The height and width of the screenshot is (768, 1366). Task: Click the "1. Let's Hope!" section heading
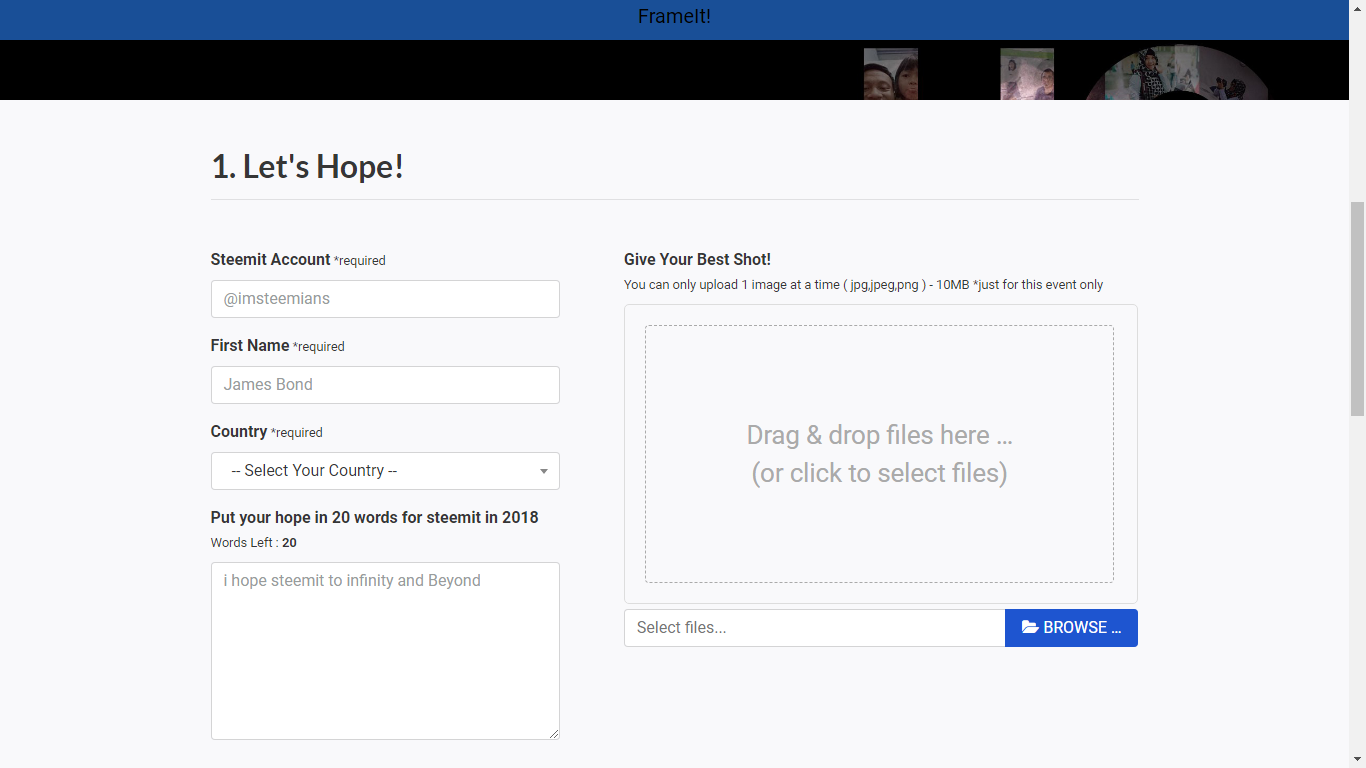[x=307, y=166]
